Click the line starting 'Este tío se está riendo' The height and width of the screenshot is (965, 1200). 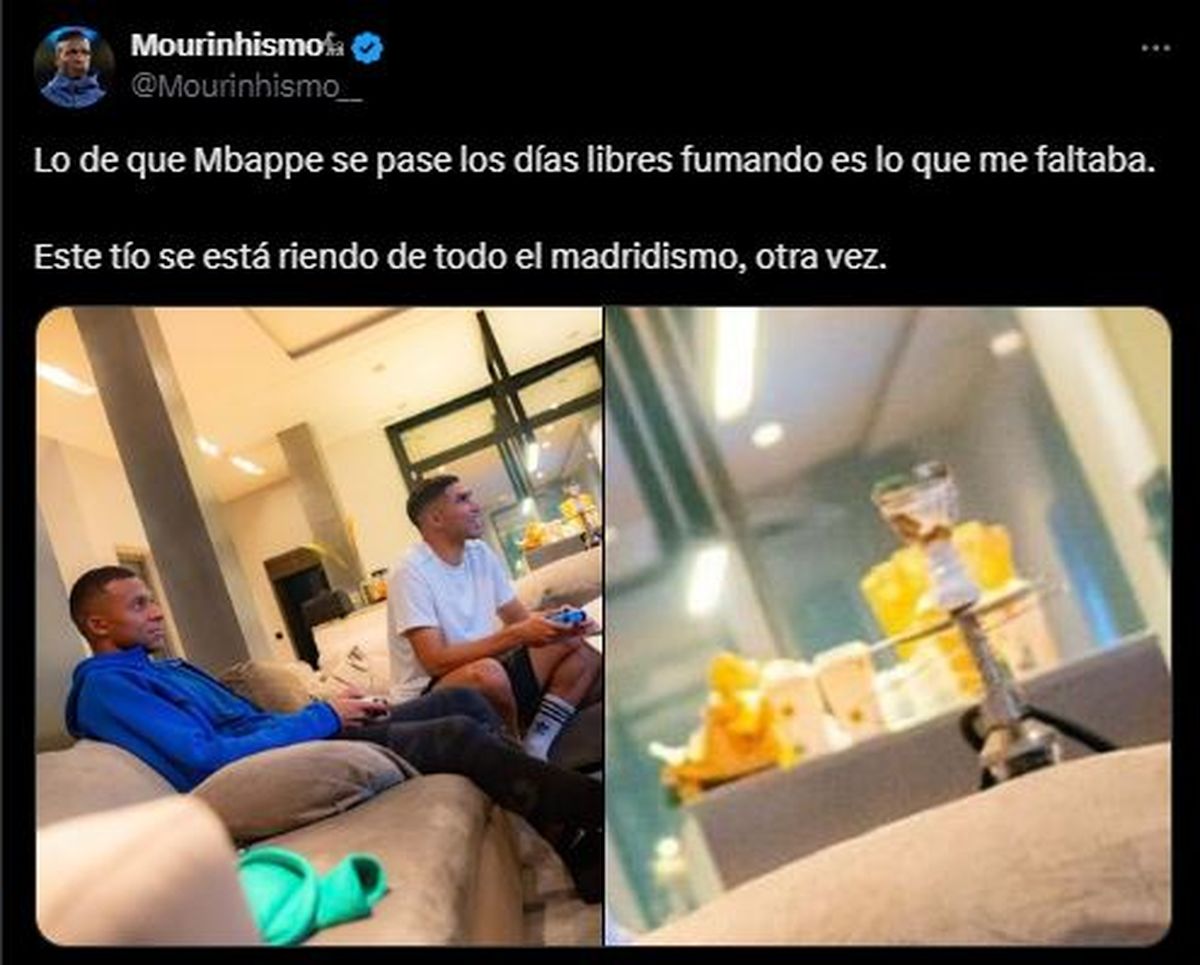461,256
